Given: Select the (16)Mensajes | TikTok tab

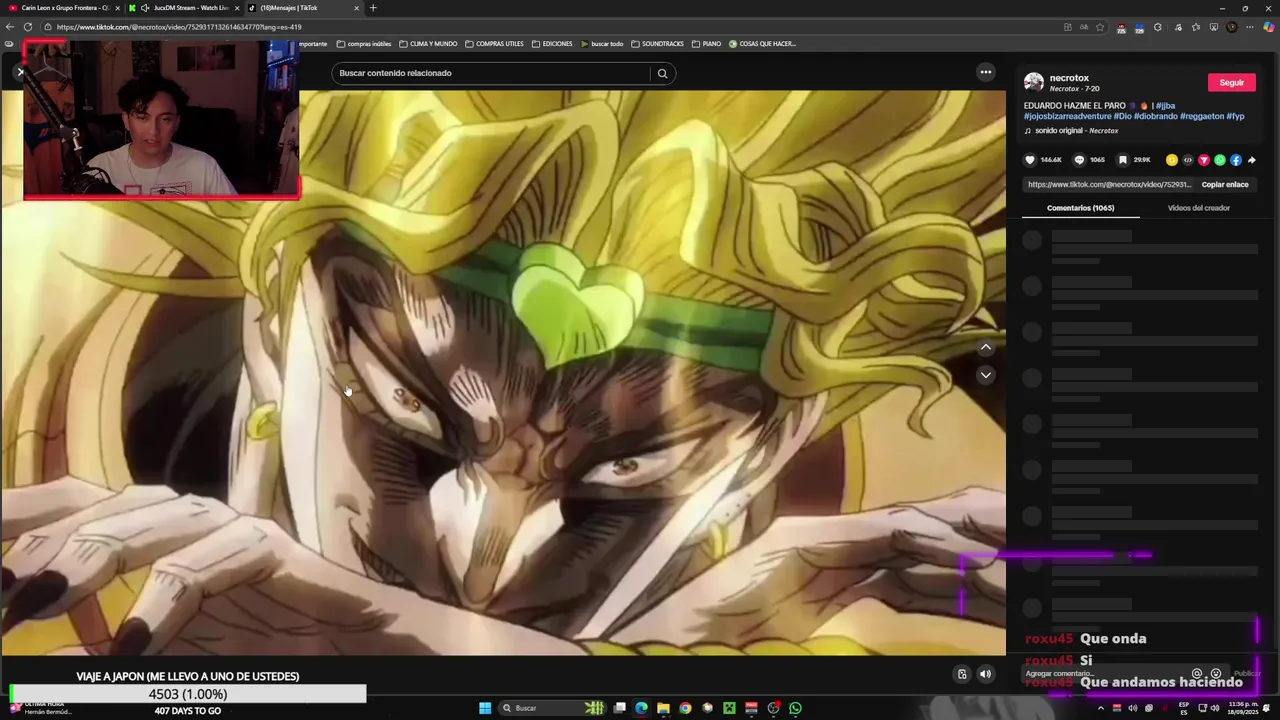Looking at the screenshot, I should click(304, 8).
